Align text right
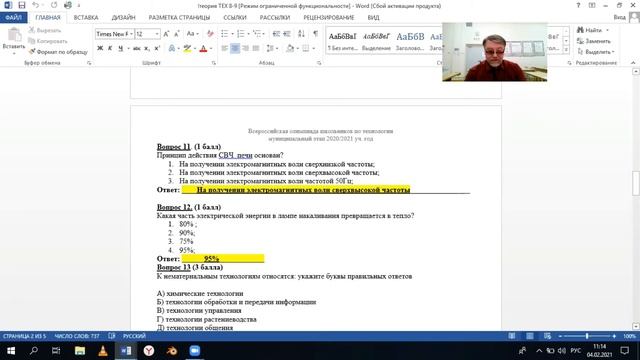This screenshot has height=360, width=640. click(245, 48)
